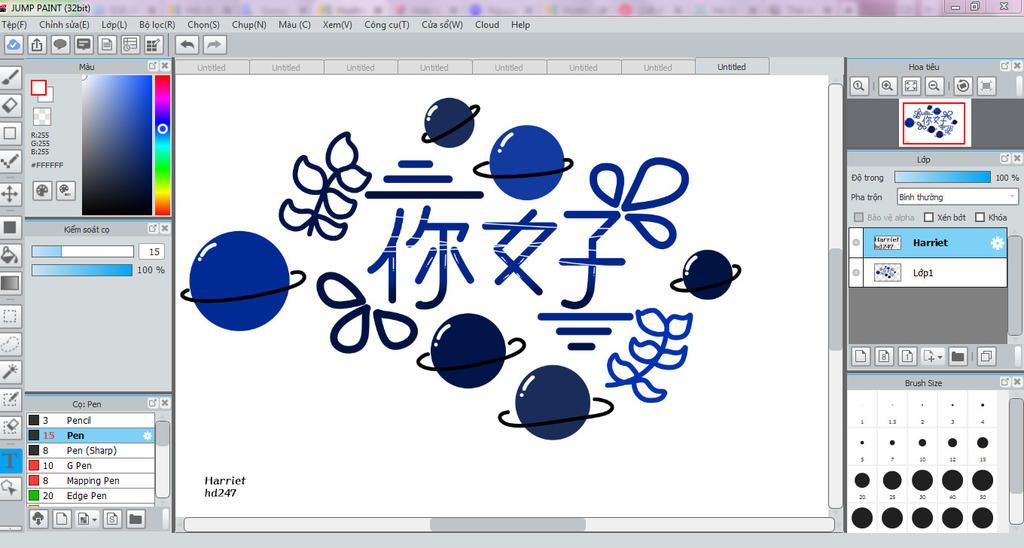Zoom in using navigator magnifier plus
The width and height of the screenshot is (1024, 548).
pos(887,86)
